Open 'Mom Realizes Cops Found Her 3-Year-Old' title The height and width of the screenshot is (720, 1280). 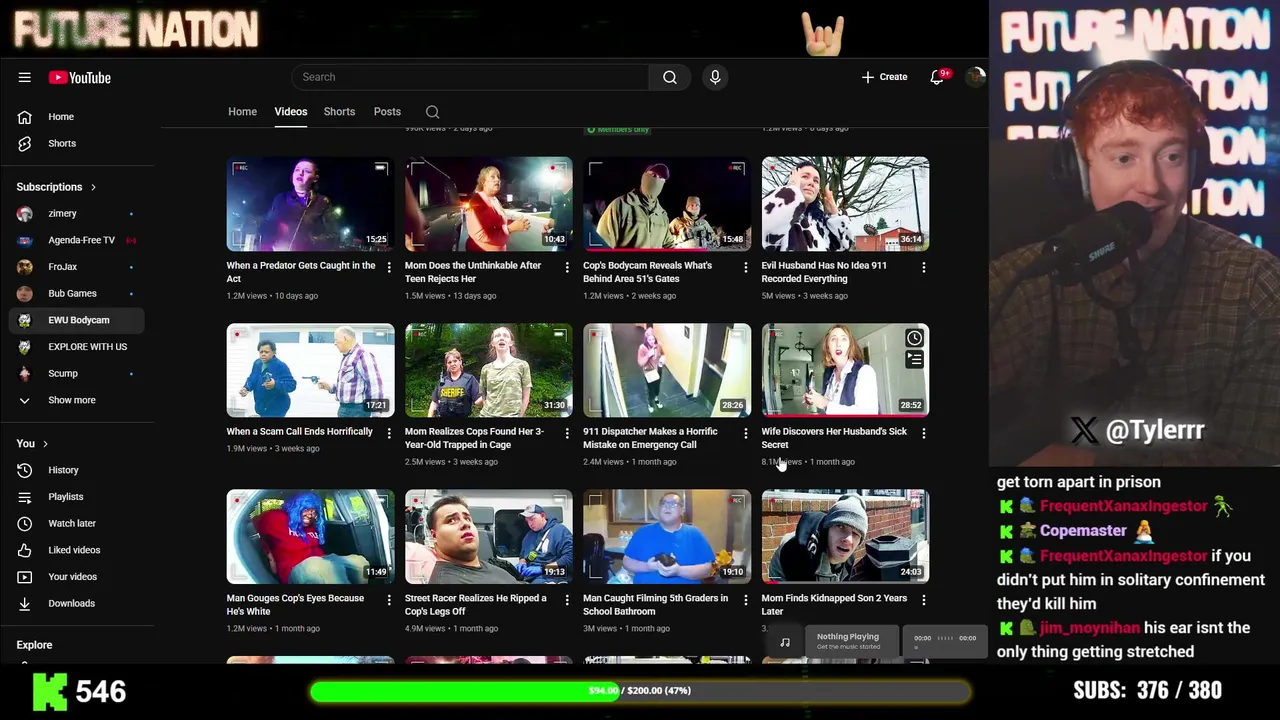tap(474, 438)
